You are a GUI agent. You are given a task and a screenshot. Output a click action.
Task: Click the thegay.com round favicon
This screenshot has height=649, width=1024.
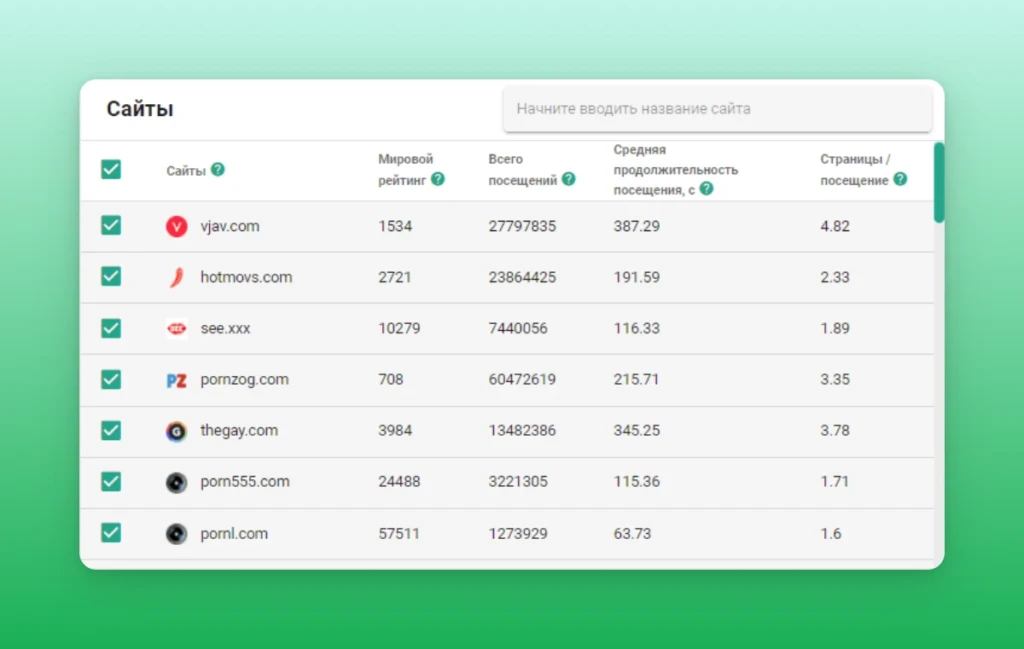176,431
